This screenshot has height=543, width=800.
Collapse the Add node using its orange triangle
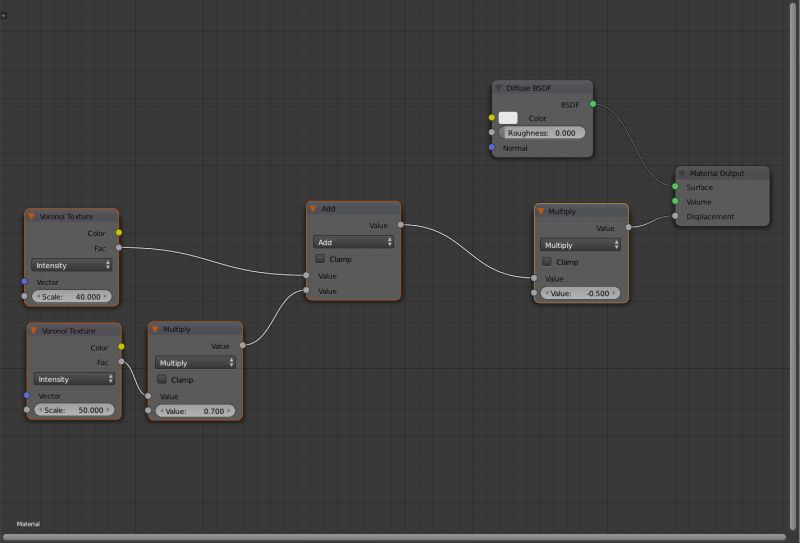[x=313, y=209]
